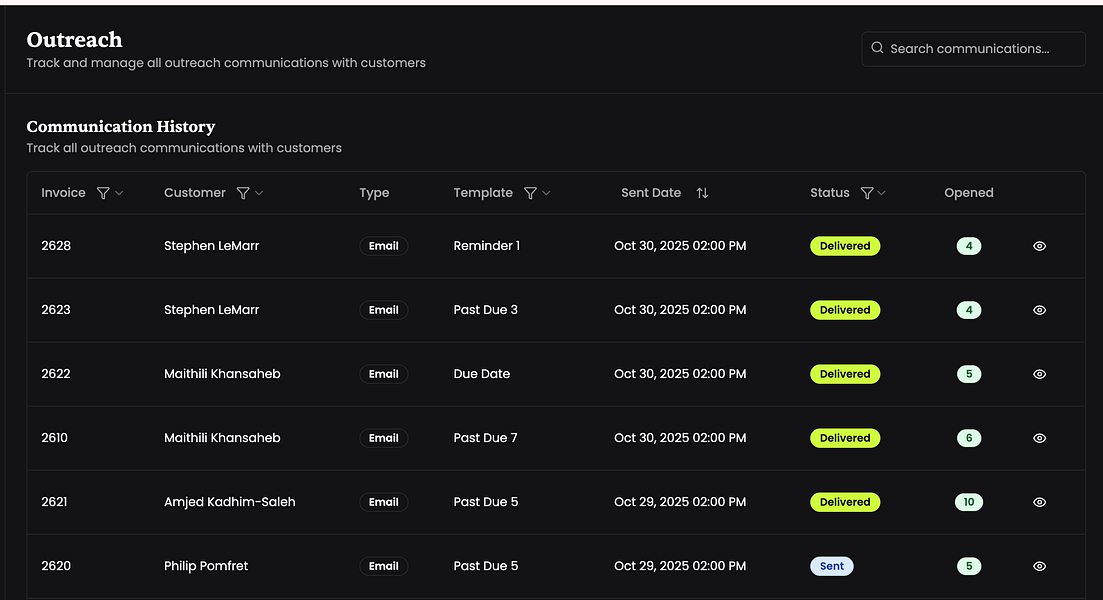View invoice 2621 communication eye icon

click(1039, 502)
